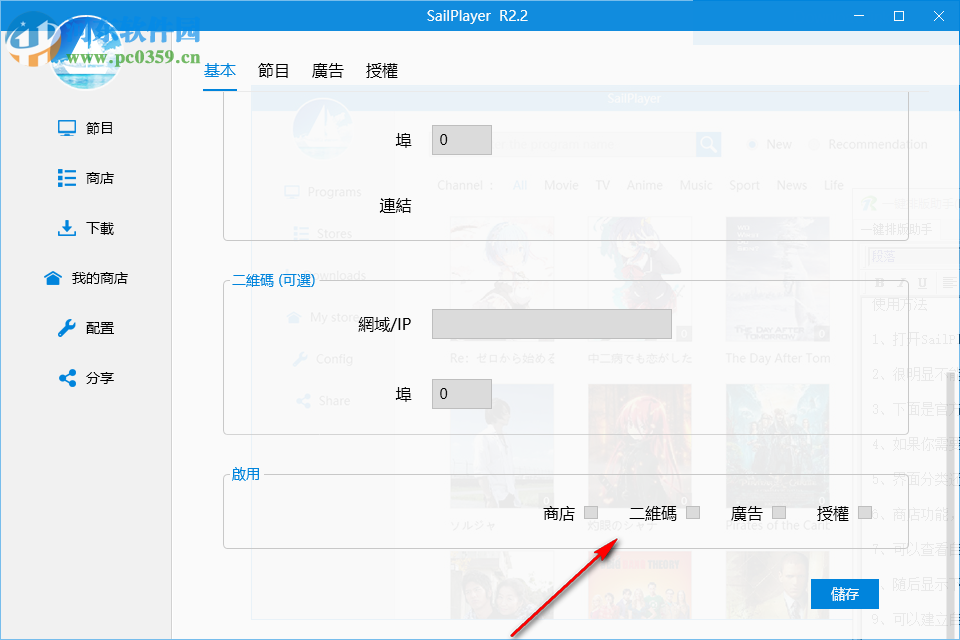Open the 授權 tab
This screenshot has height=640, width=960.
point(382,70)
